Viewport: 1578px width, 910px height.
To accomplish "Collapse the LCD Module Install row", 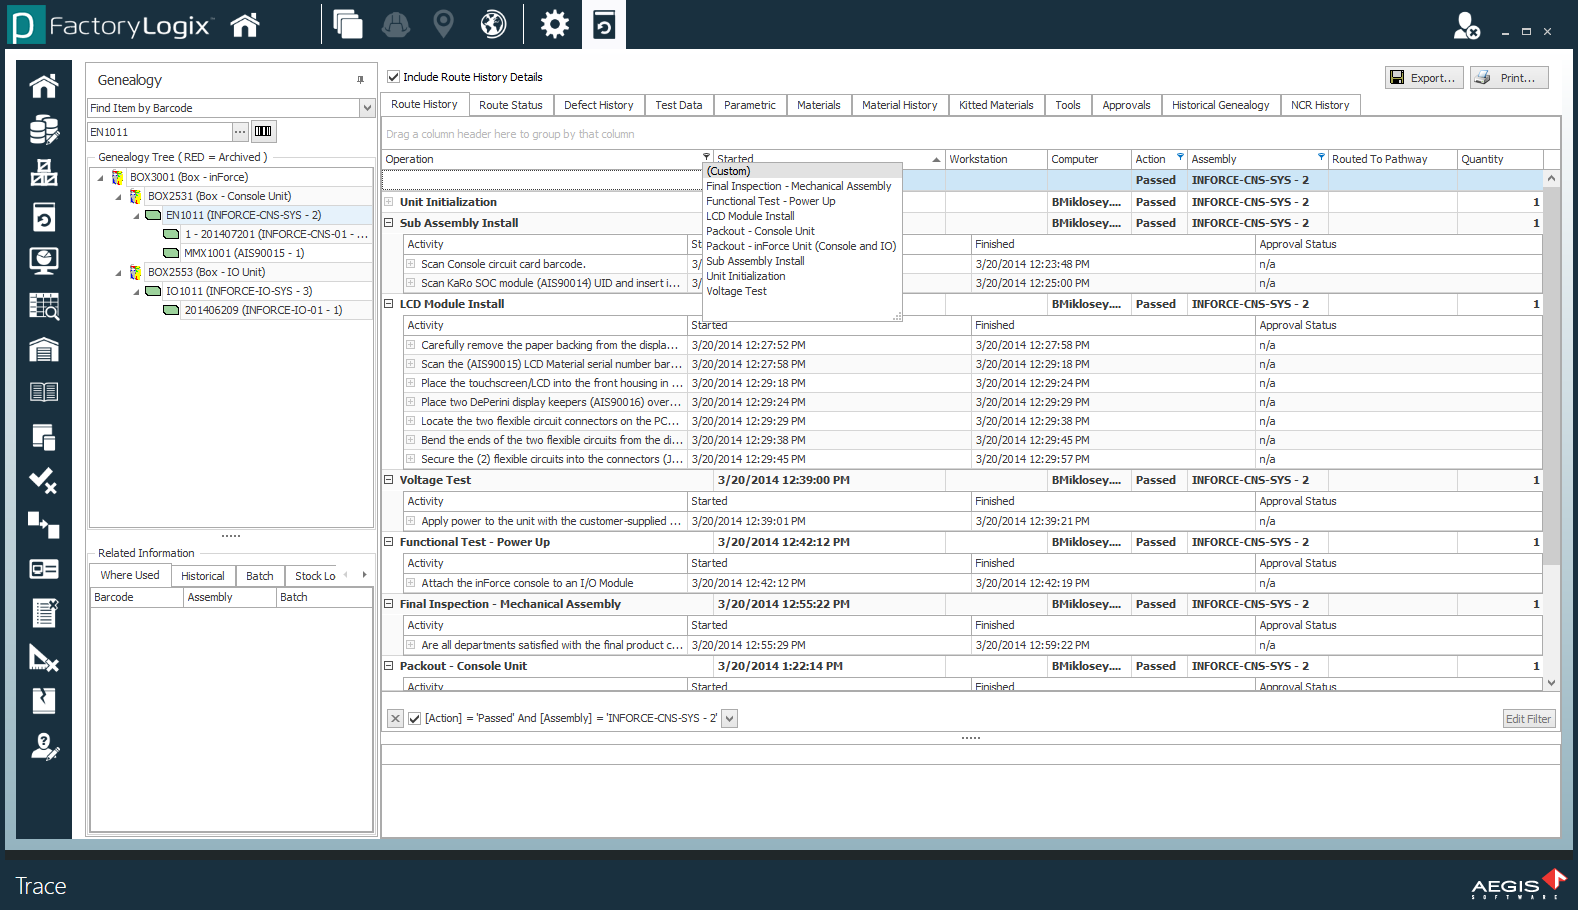I will click(389, 304).
